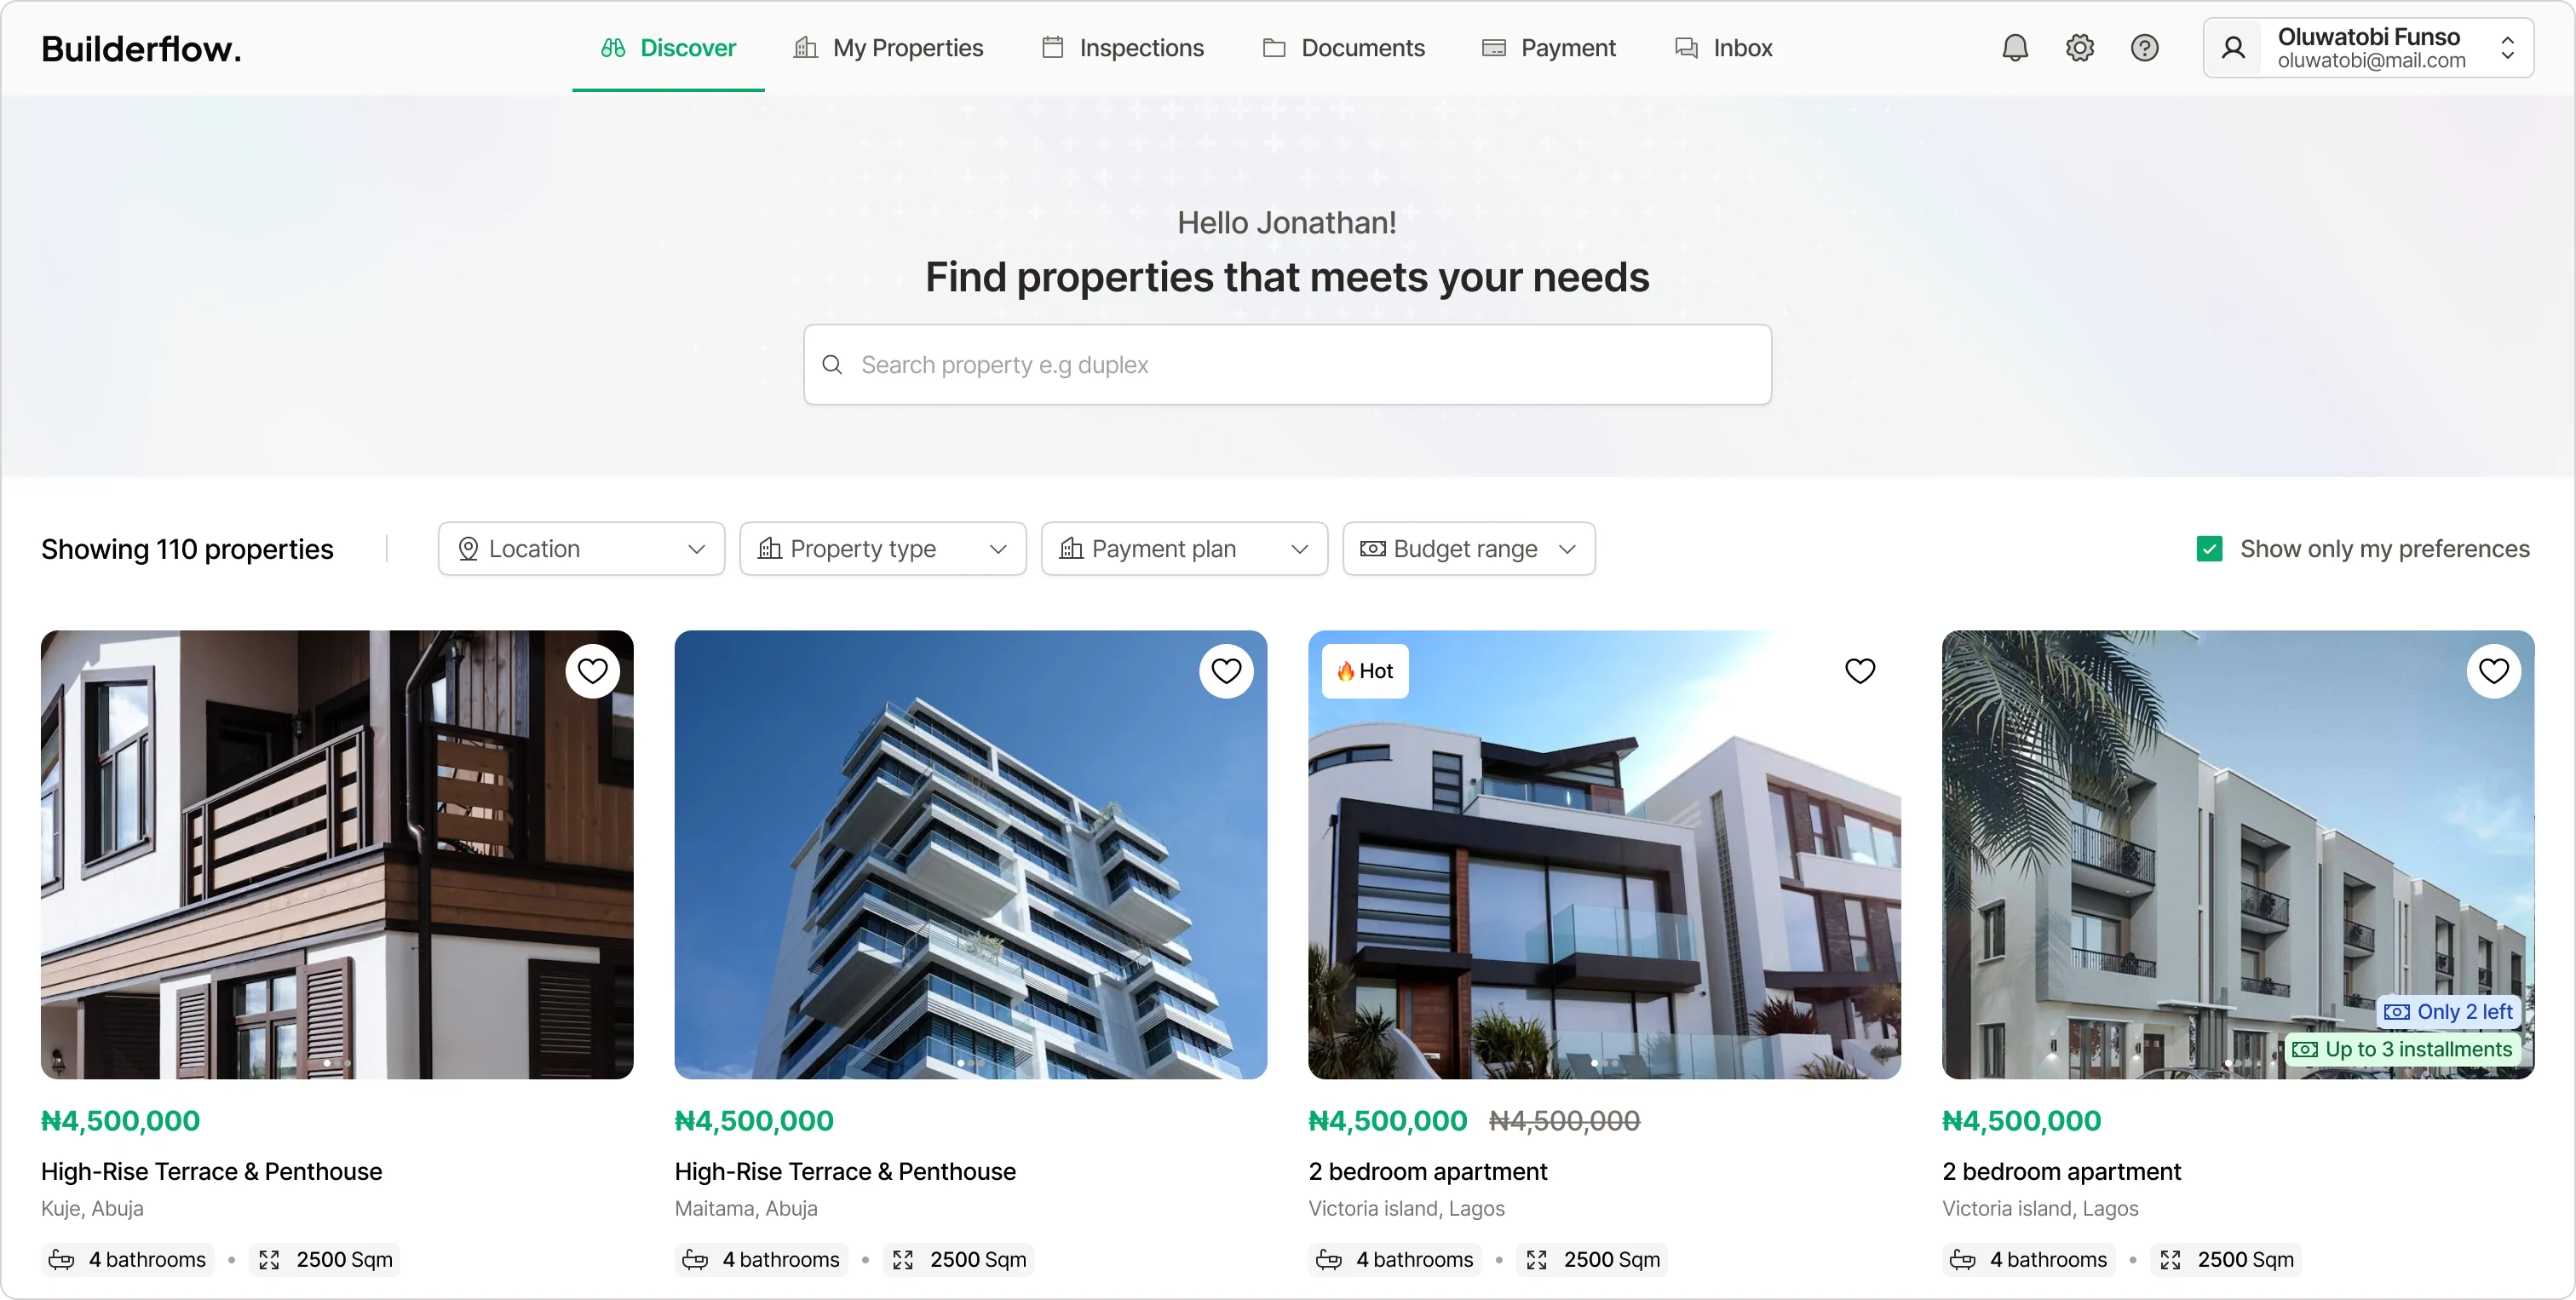Expand the Location filter dropdown

(581, 549)
